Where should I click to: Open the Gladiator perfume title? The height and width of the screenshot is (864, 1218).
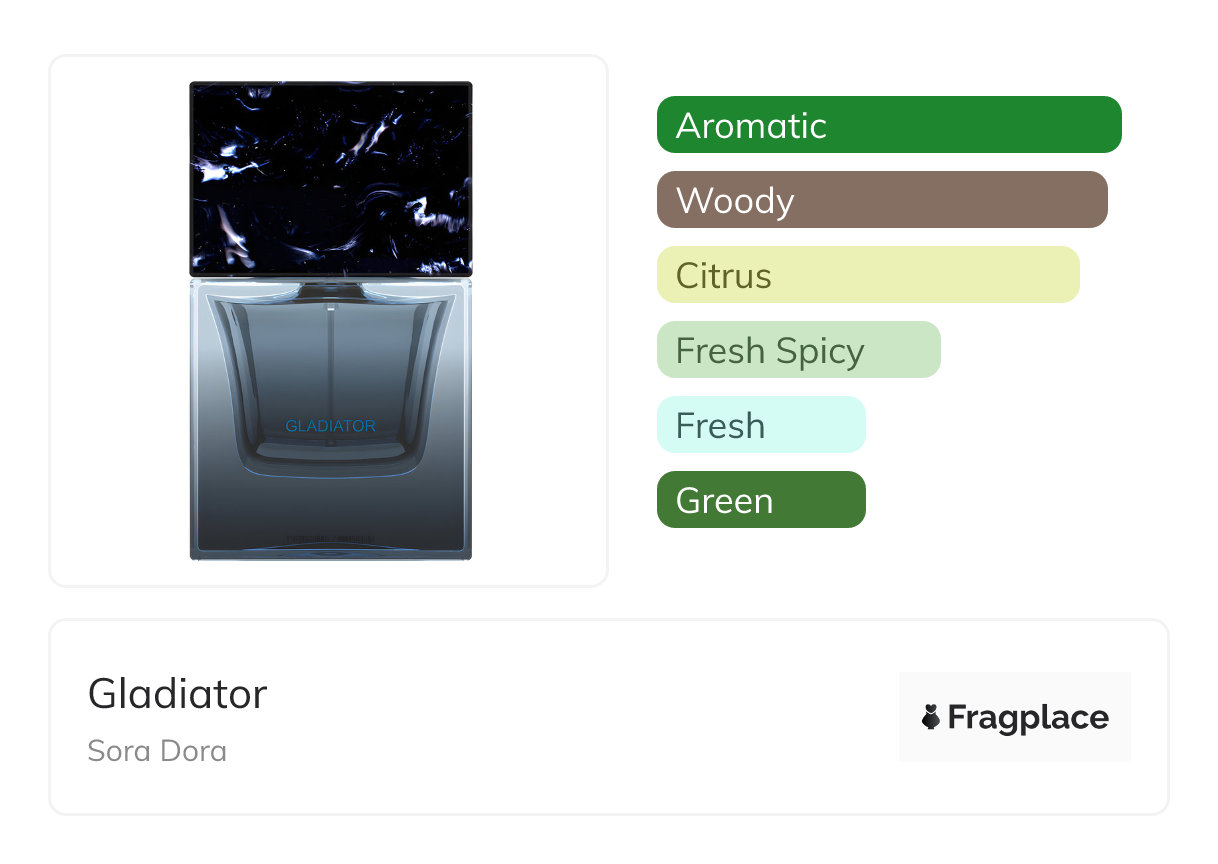177,694
